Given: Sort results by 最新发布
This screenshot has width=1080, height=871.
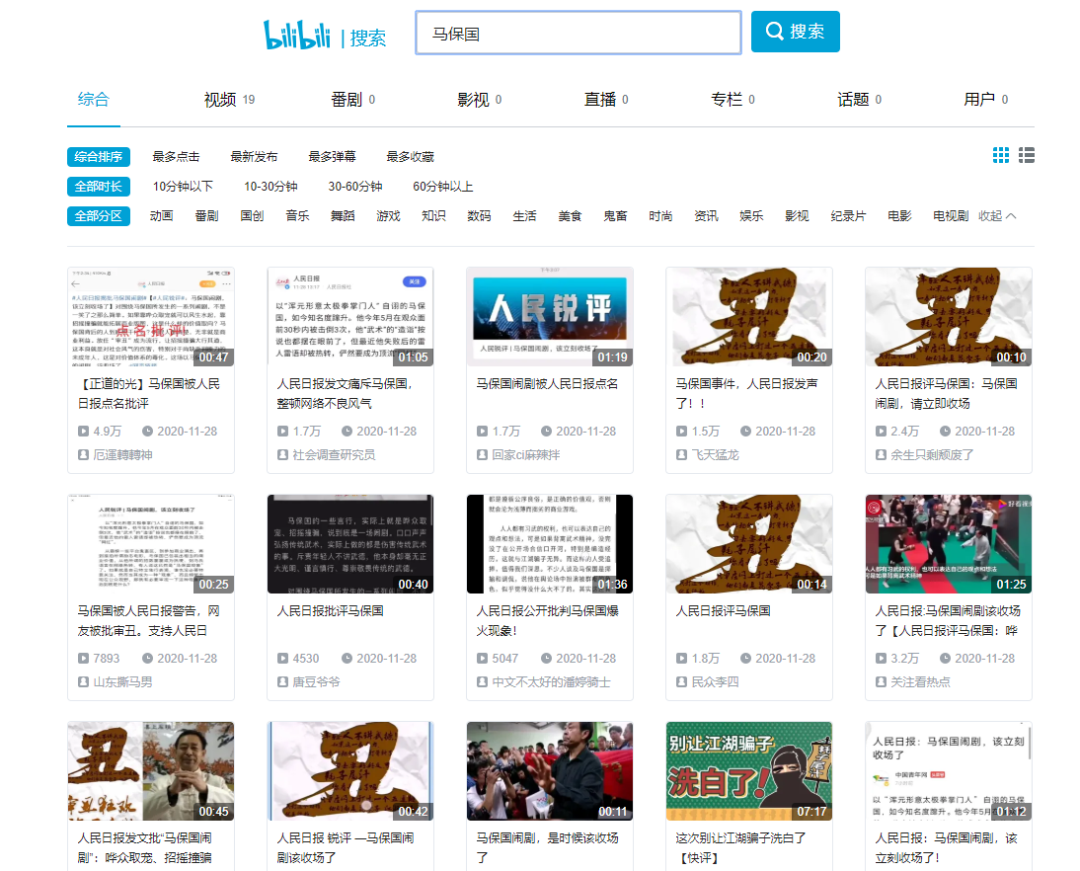Looking at the screenshot, I should pyautogui.click(x=254, y=157).
